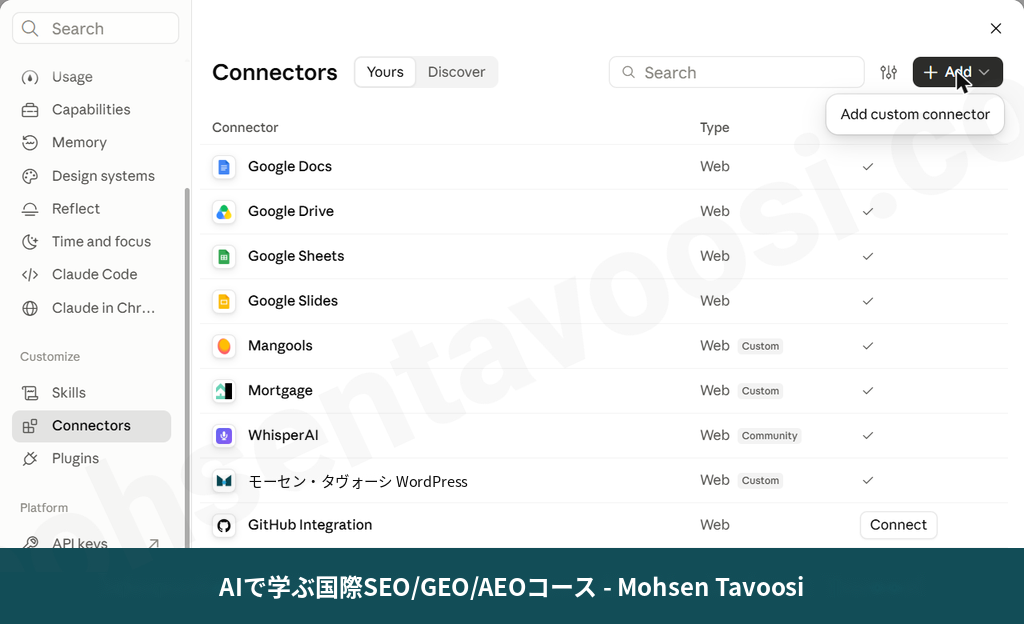Select the Google Sheets connector name
Image resolution: width=1024 pixels, height=624 pixels.
coord(296,257)
